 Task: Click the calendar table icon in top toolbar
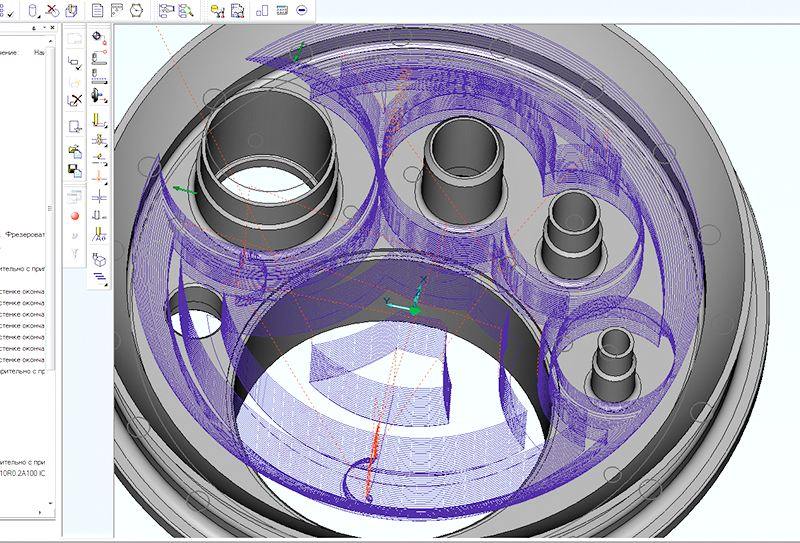coord(282,11)
